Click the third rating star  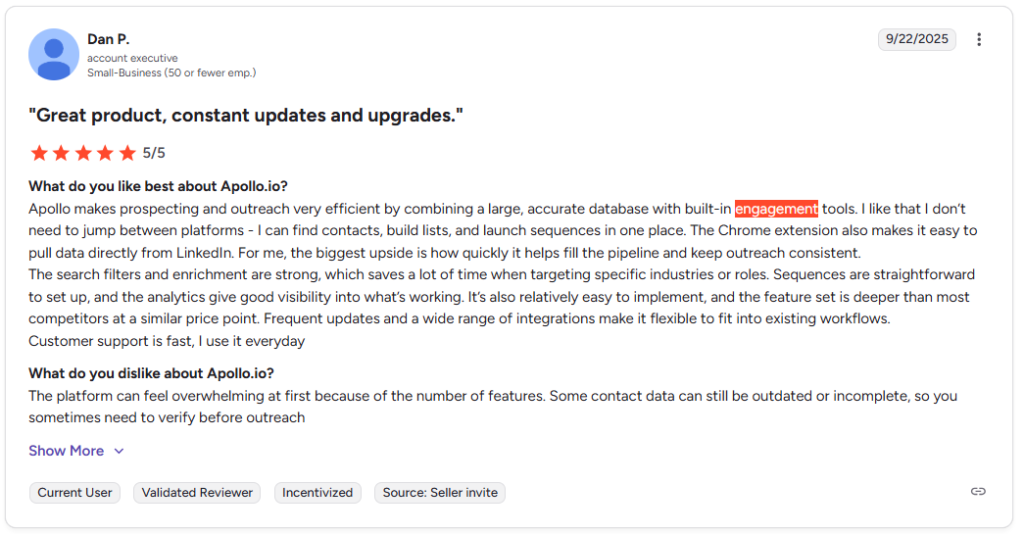click(x=83, y=153)
